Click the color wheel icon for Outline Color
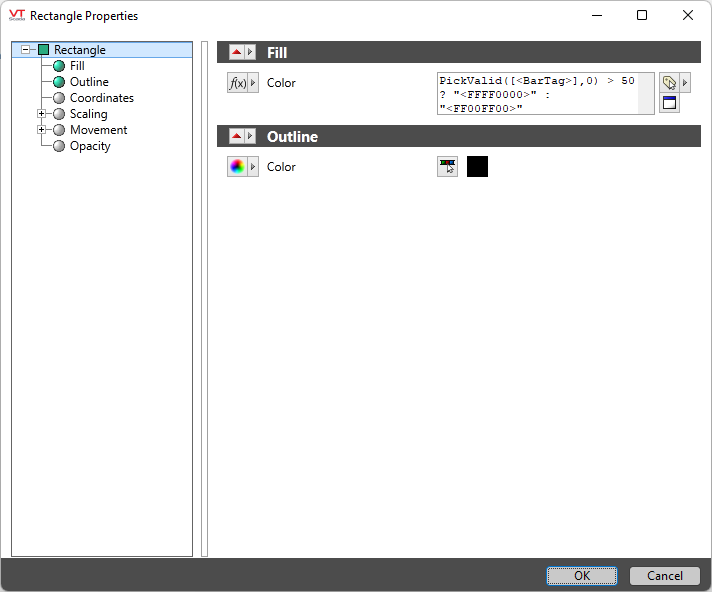The image size is (712, 592). click(237, 167)
